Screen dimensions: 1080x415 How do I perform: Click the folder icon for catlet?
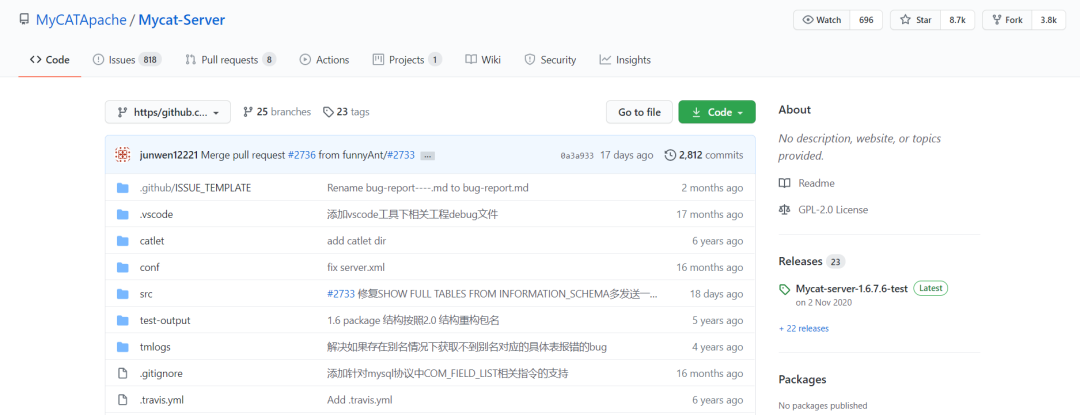click(123, 241)
